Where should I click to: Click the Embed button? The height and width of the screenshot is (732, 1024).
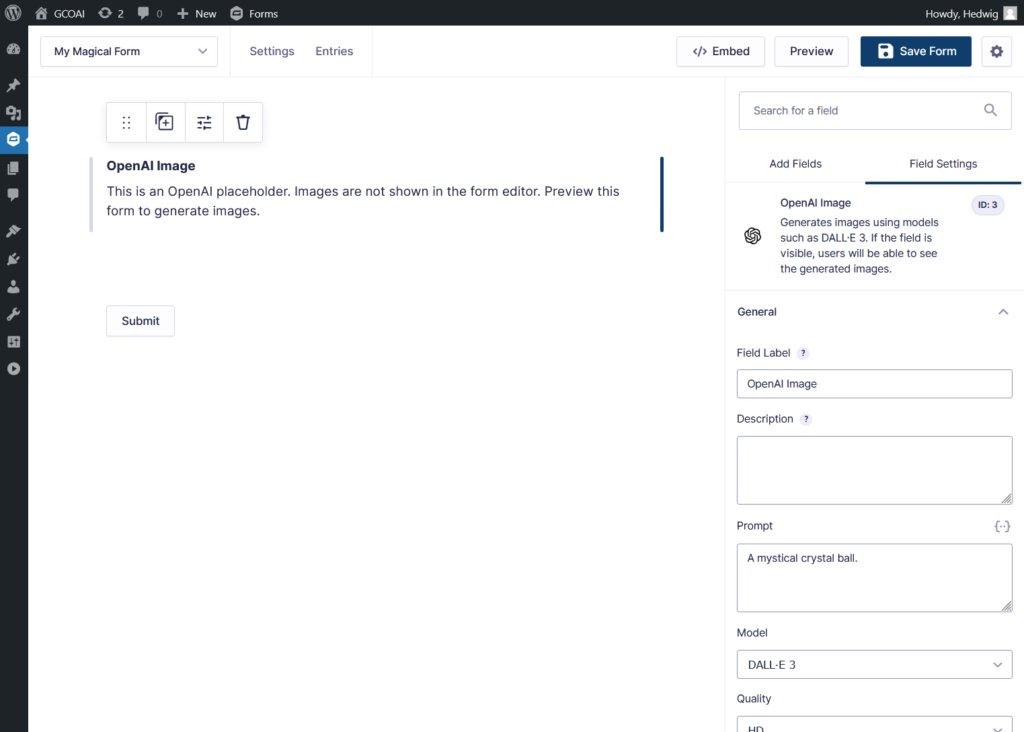pos(720,51)
